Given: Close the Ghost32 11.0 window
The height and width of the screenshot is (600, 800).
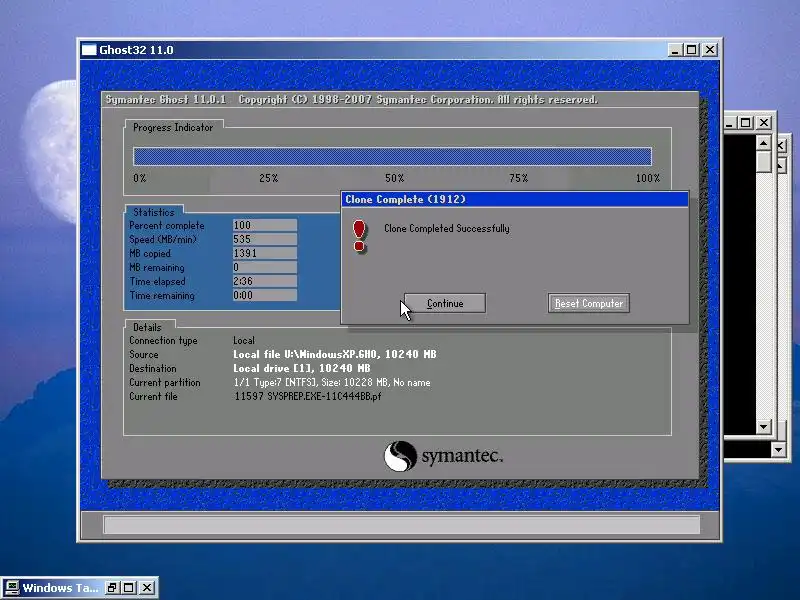Looking at the screenshot, I should tap(710, 50).
